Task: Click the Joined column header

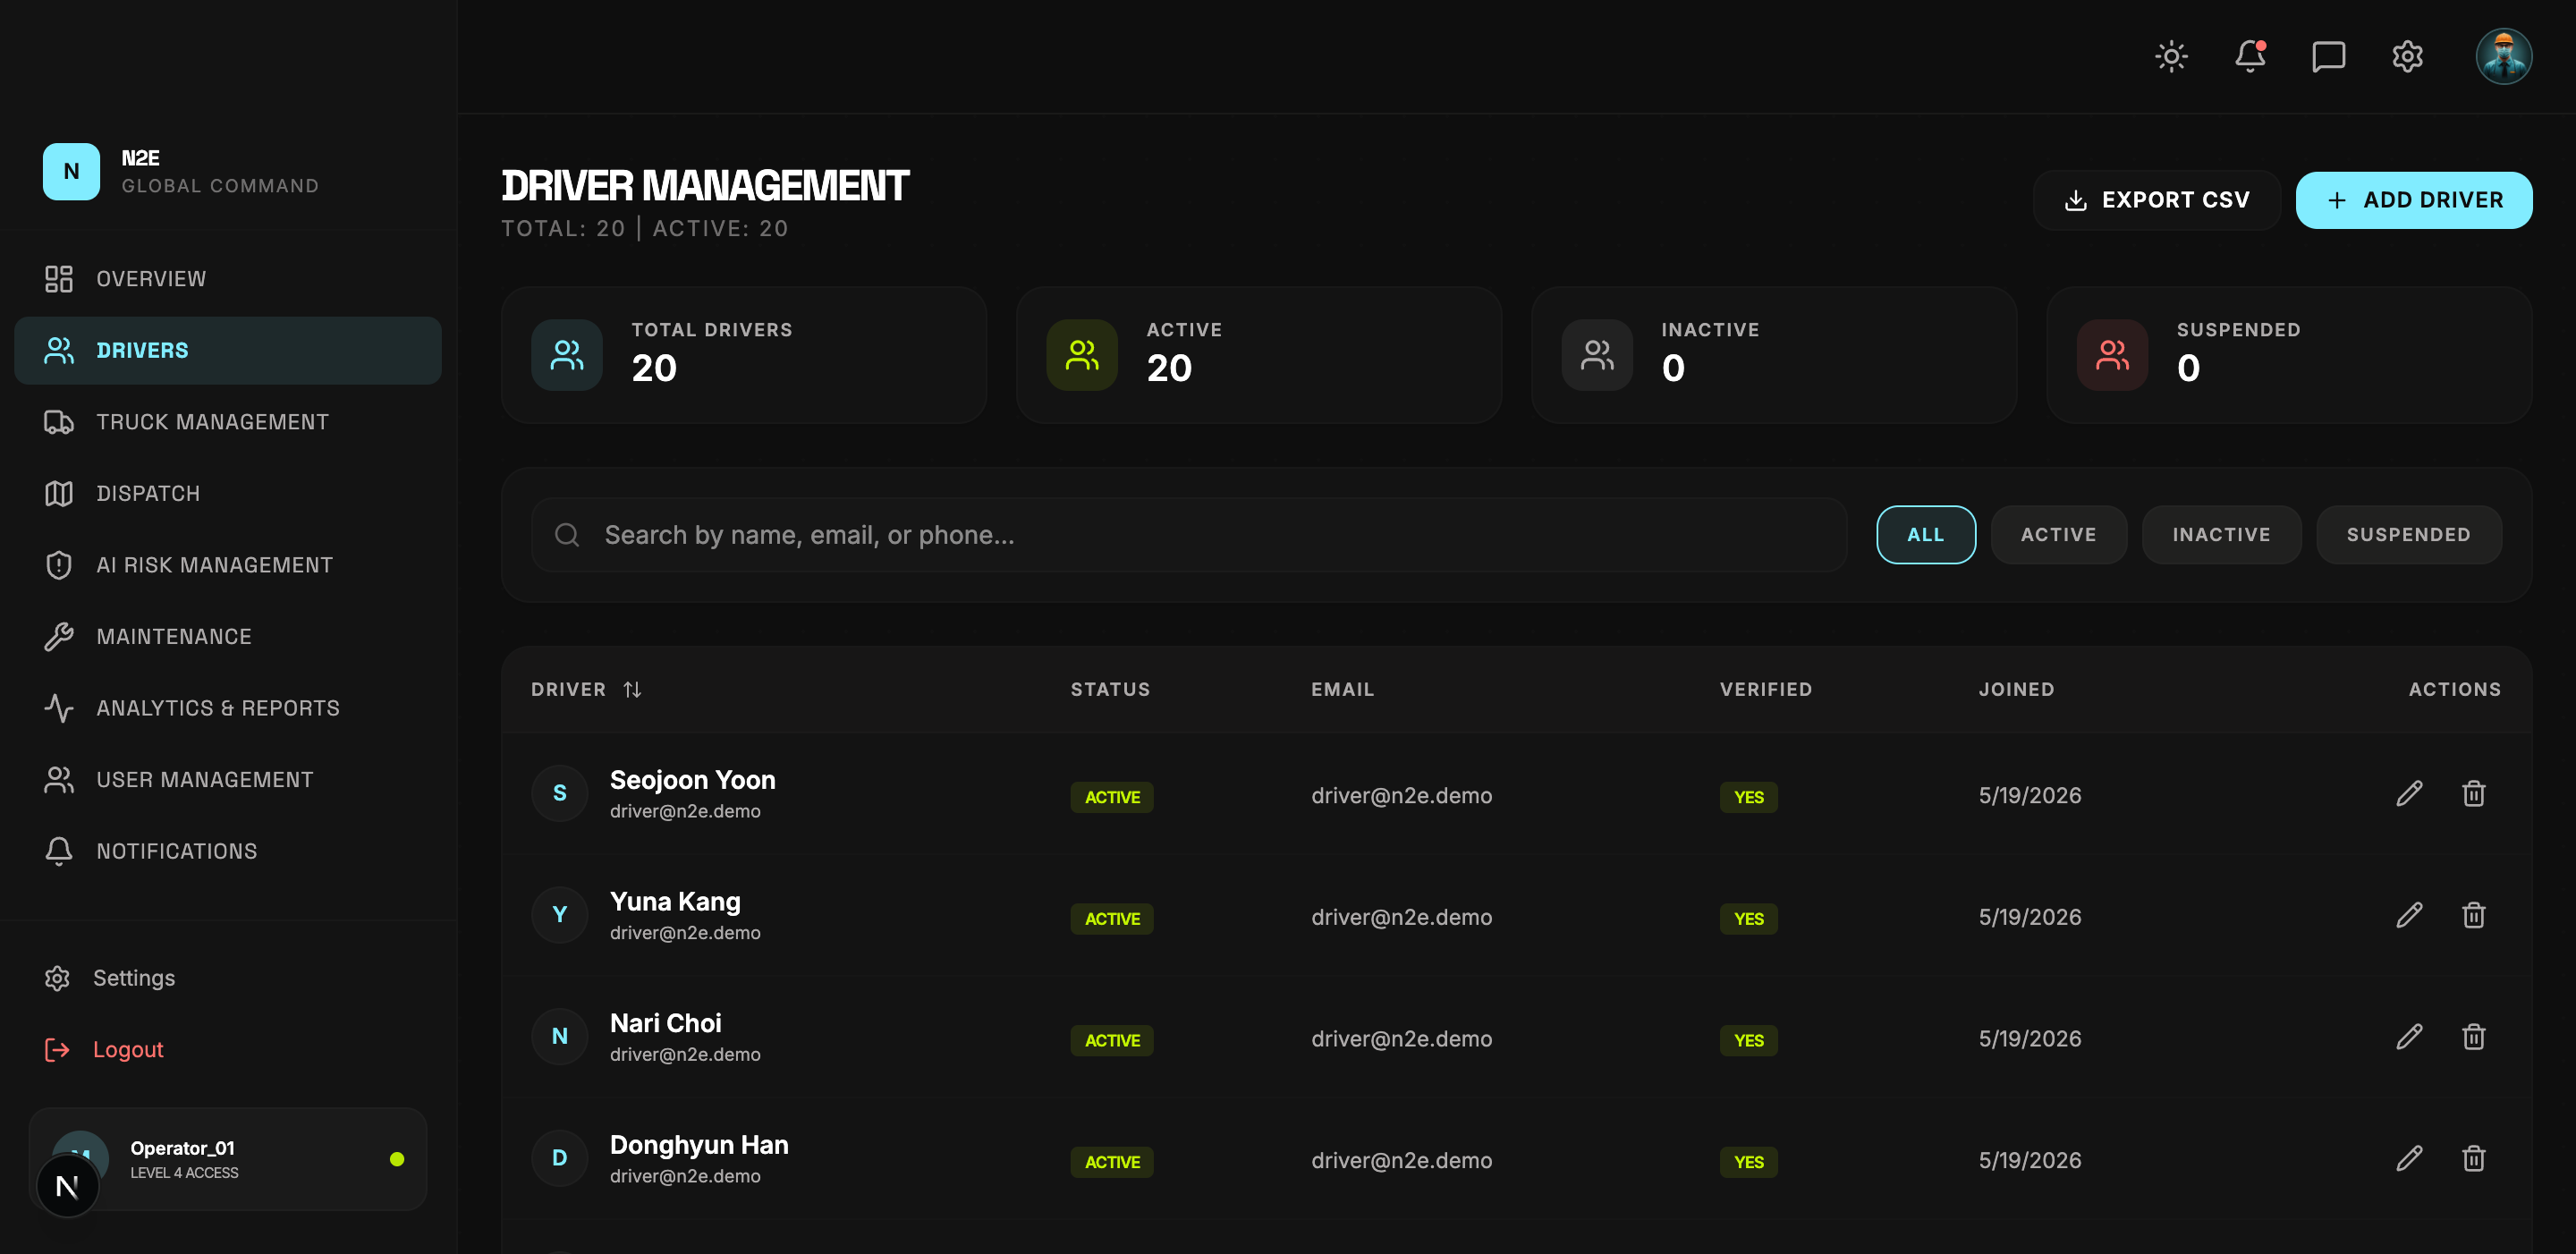Action: coord(2016,690)
